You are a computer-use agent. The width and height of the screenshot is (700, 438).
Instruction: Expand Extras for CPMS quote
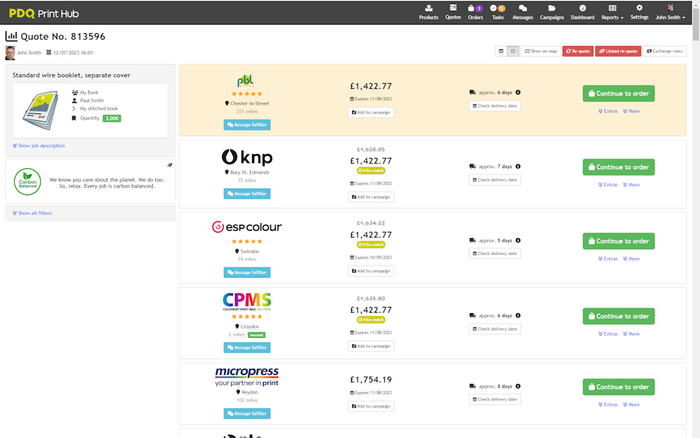coord(608,334)
